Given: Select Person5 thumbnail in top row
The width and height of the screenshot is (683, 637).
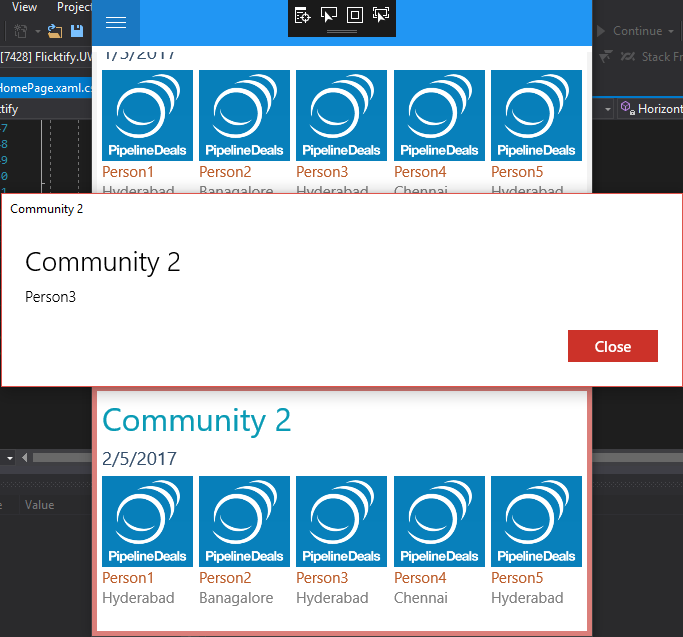Looking at the screenshot, I should 536,115.
